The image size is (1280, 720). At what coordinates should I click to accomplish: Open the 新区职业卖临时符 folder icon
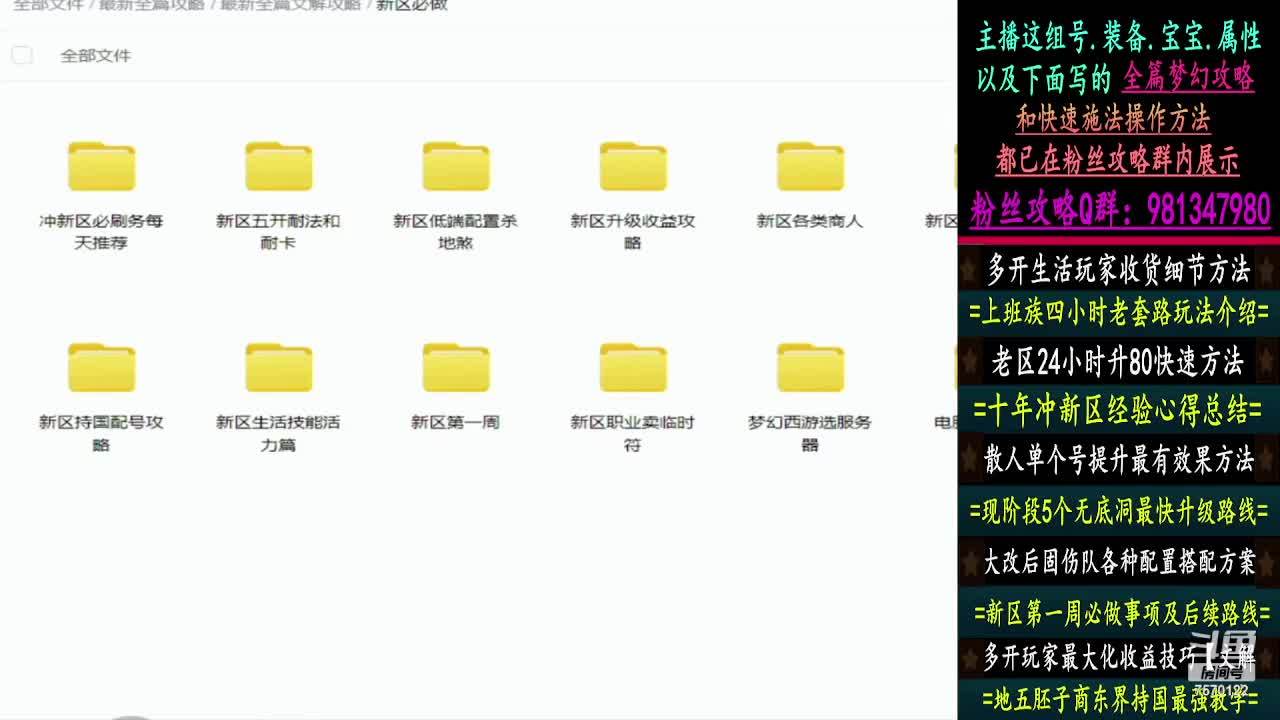tap(632, 367)
